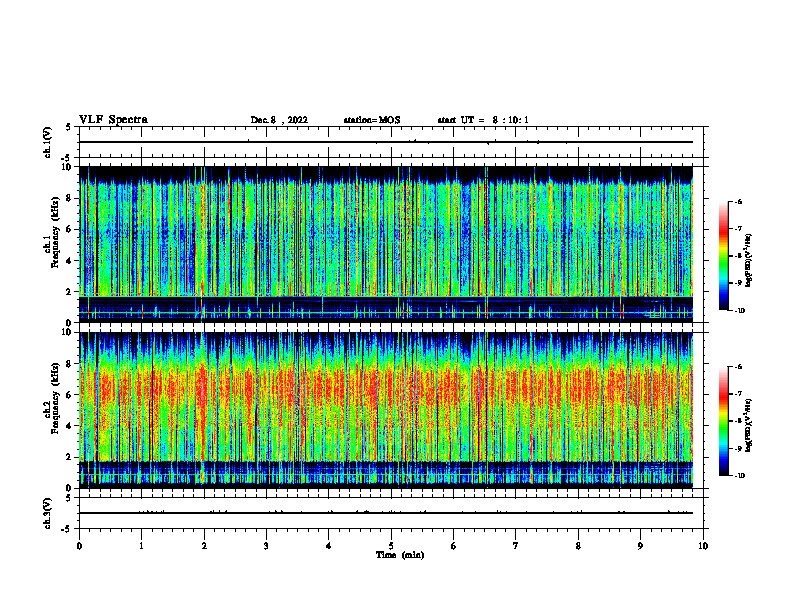The height and width of the screenshot is (612, 792).
Task: Click the "8" kHz tick of ch.1 spectrogram
Action: pyautogui.click(x=69, y=198)
